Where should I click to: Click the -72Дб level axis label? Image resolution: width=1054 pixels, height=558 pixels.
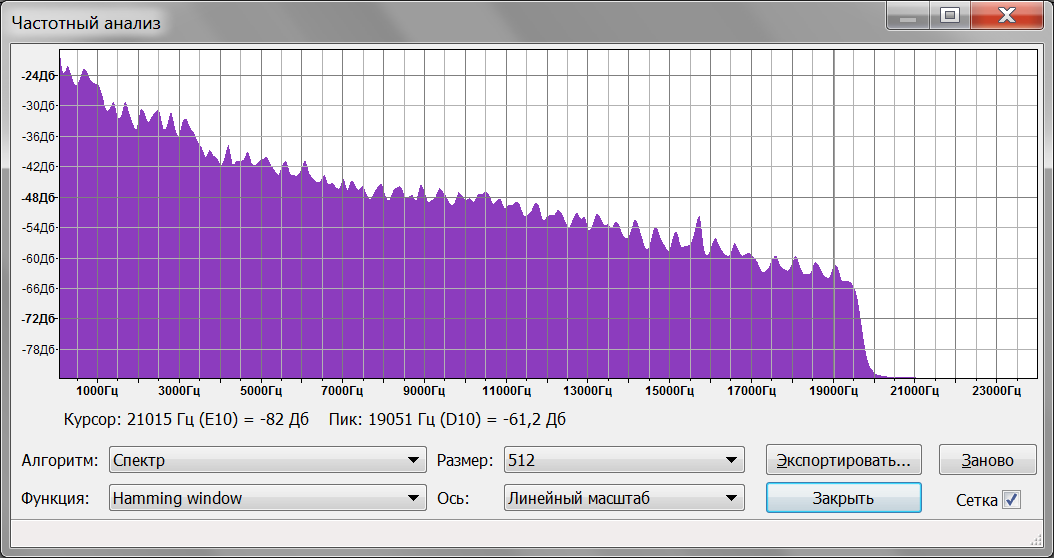pos(38,319)
